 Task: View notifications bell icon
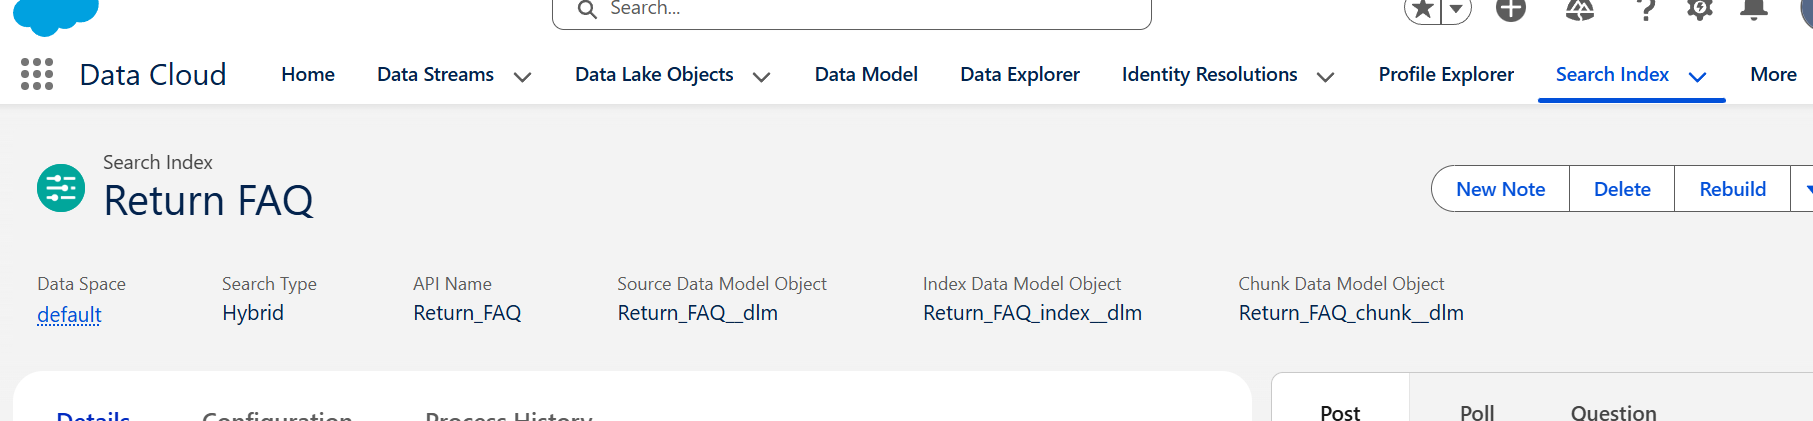click(x=1753, y=10)
